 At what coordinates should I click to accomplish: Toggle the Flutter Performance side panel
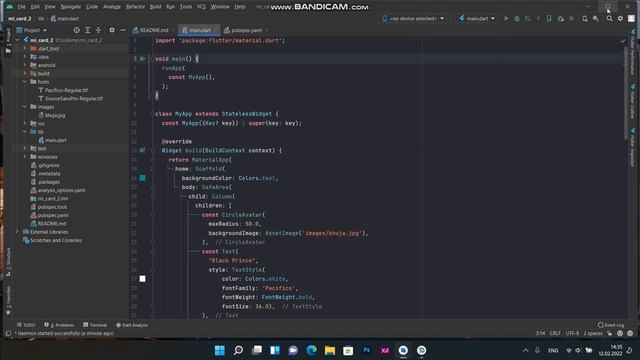point(632,51)
